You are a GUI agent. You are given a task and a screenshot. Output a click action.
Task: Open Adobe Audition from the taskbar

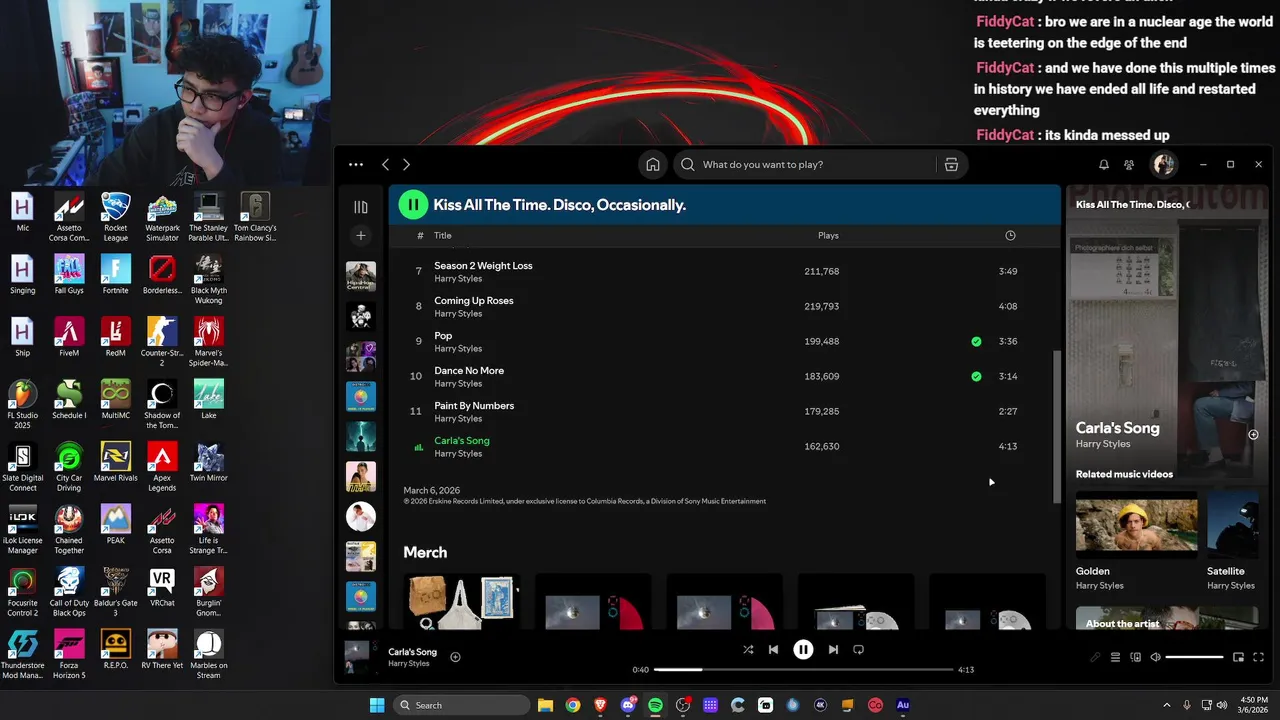coord(903,705)
